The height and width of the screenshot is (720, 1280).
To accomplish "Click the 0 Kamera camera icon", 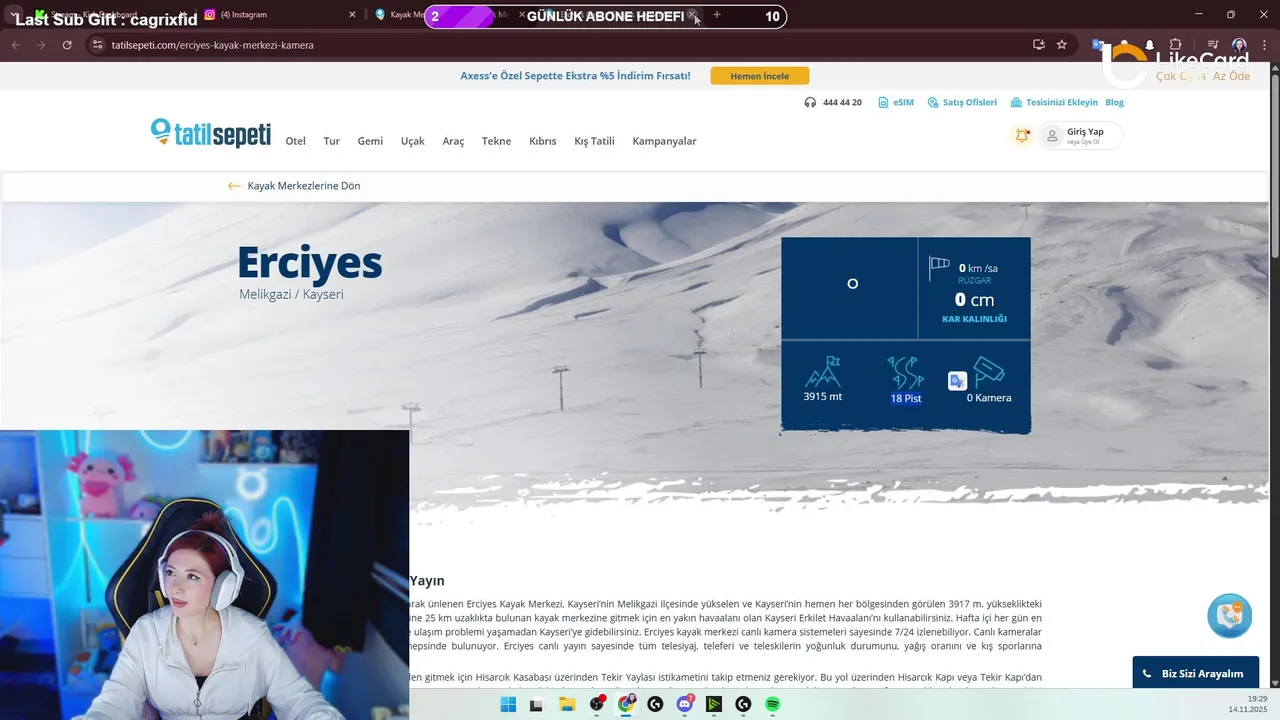I will [988, 372].
